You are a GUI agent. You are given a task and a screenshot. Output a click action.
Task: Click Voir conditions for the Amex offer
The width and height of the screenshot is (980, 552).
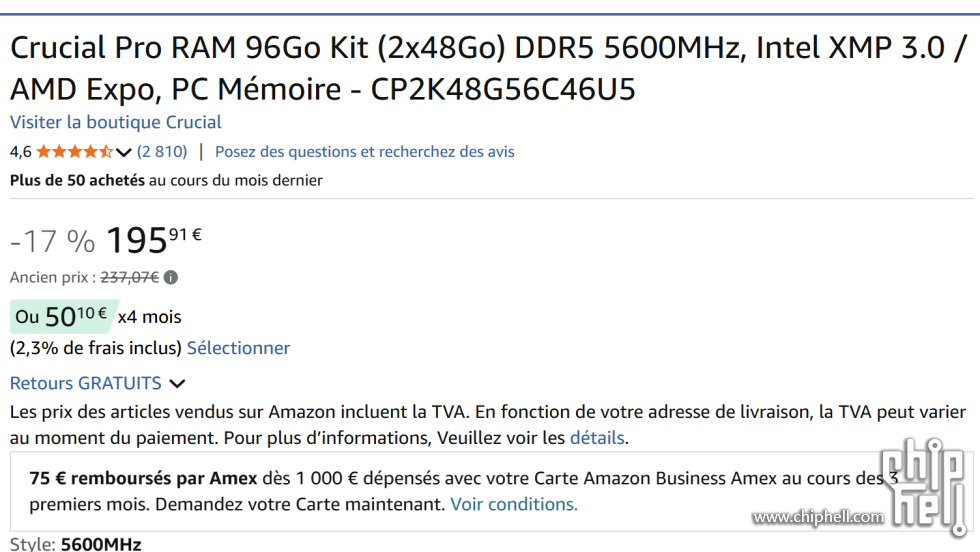(513, 504)
